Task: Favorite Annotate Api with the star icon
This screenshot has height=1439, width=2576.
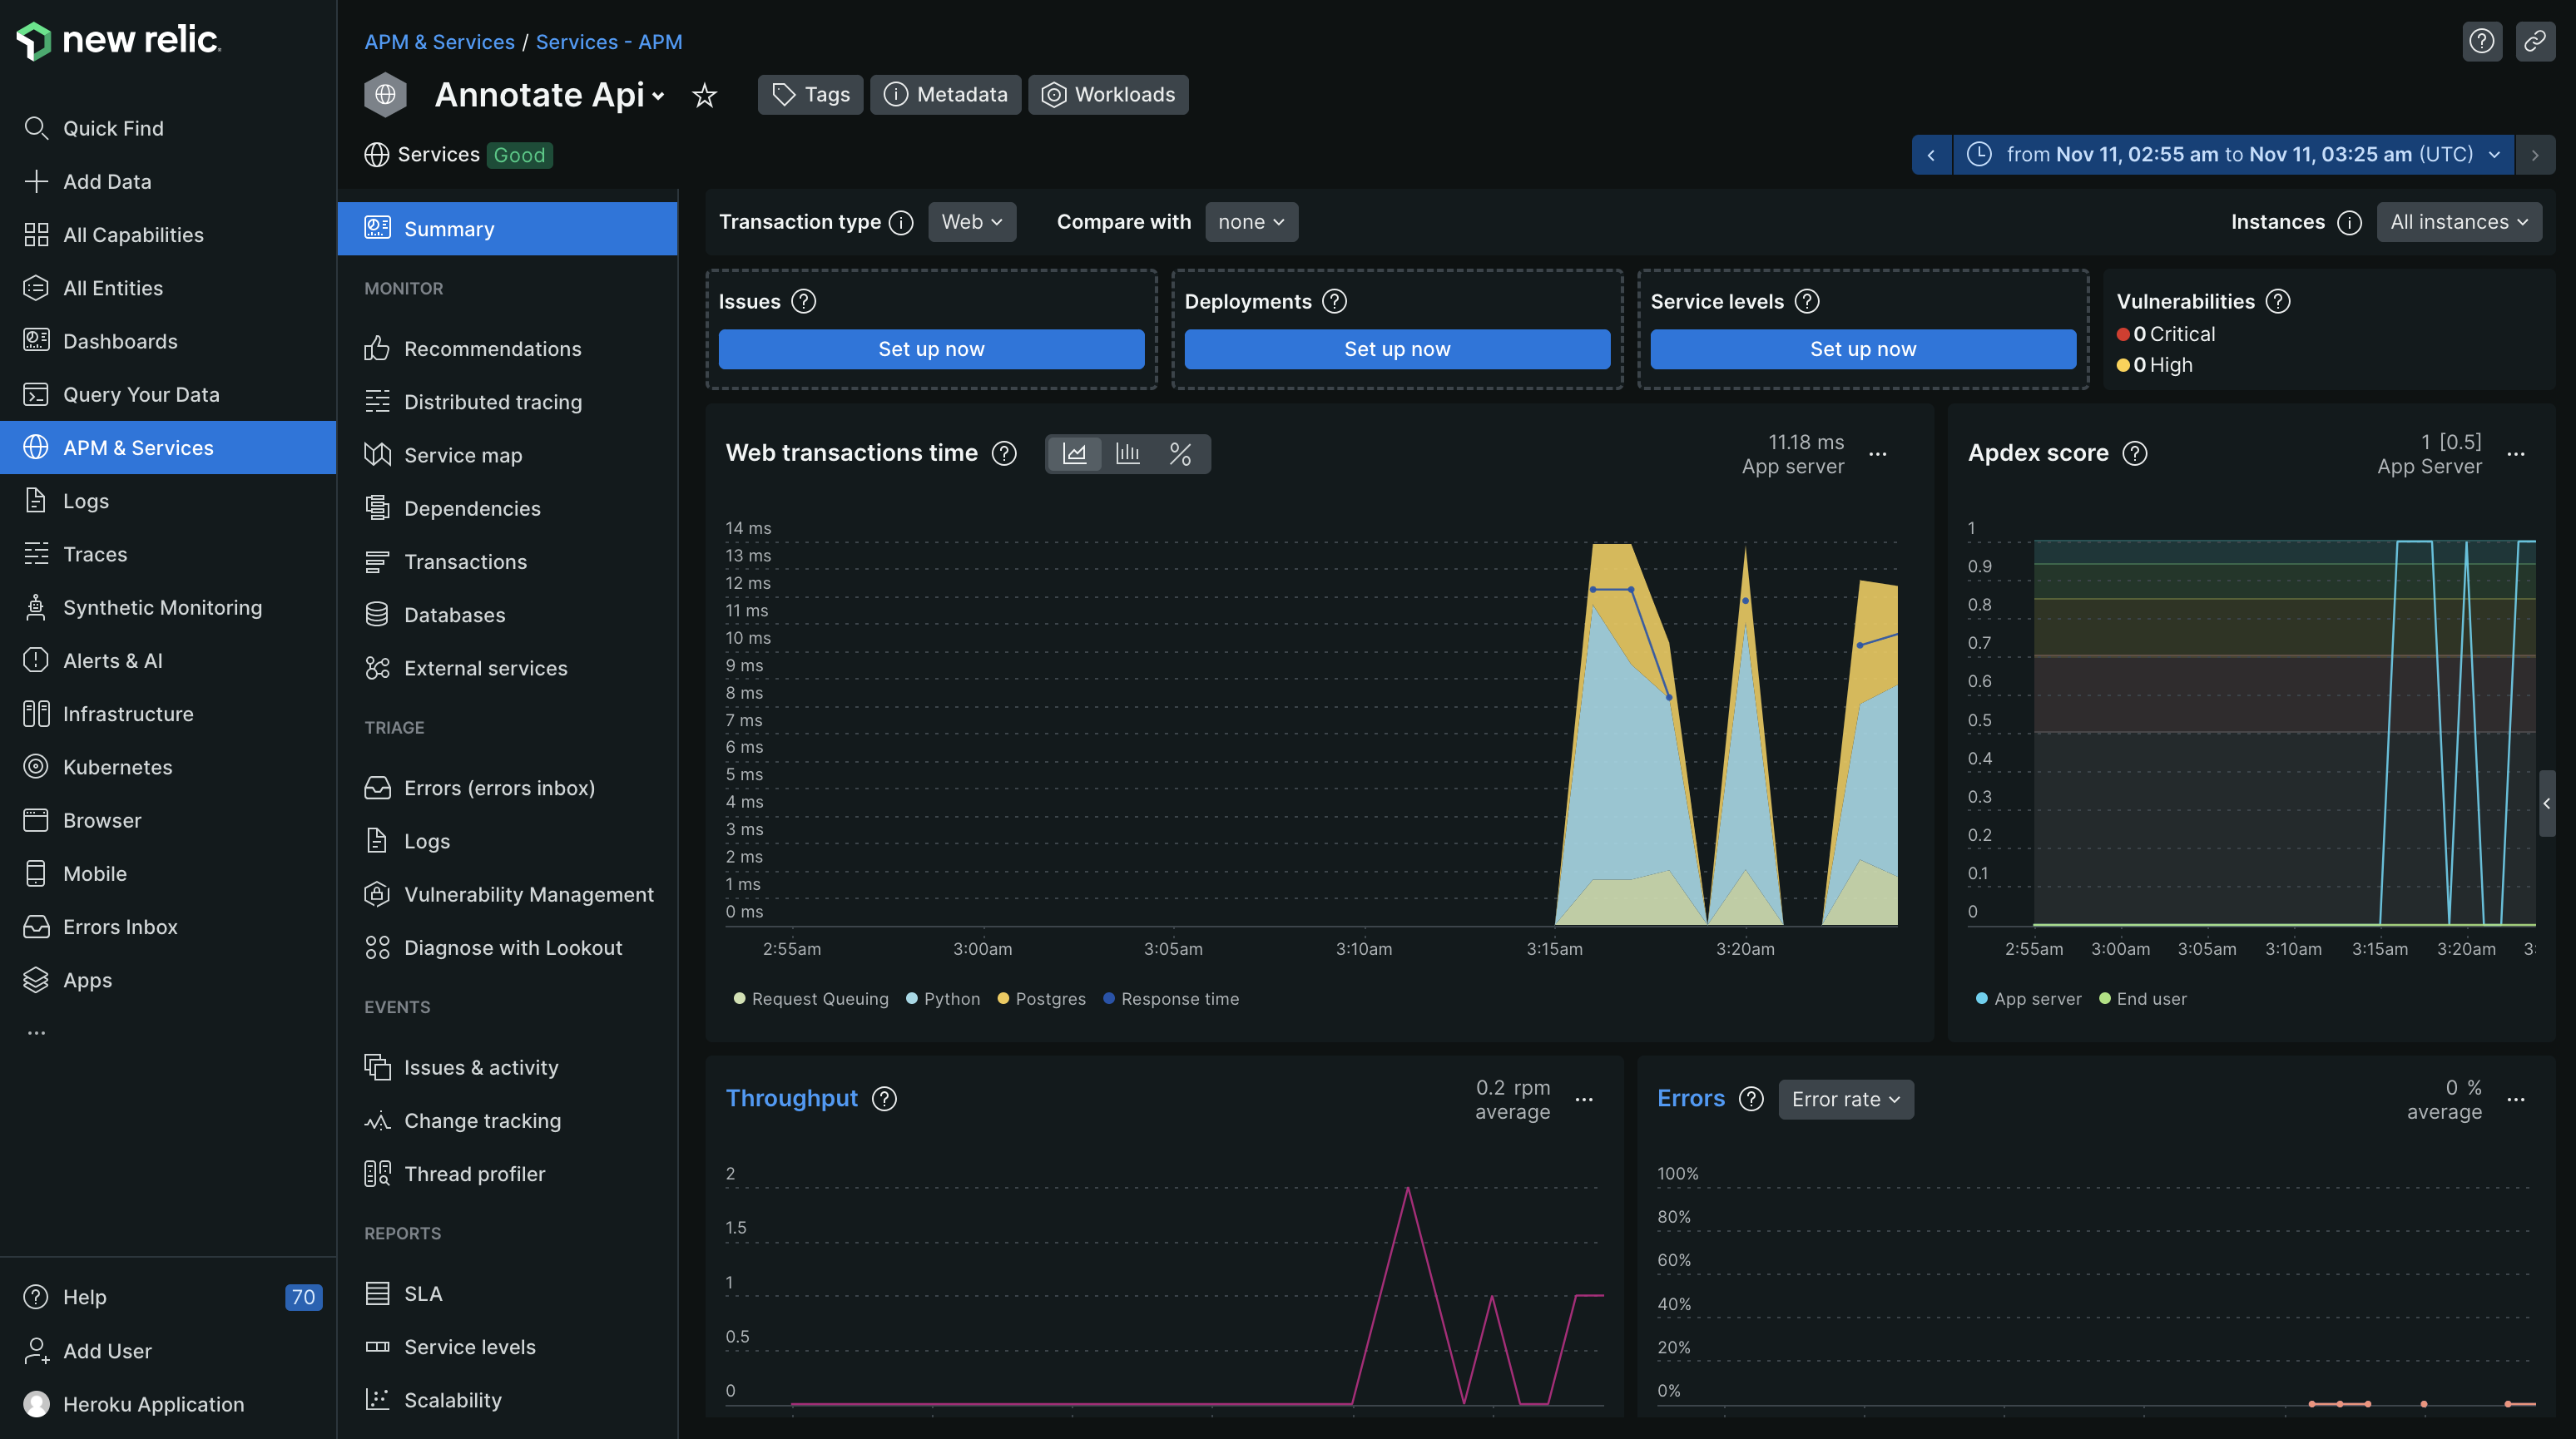Action: tap(705, 95)
